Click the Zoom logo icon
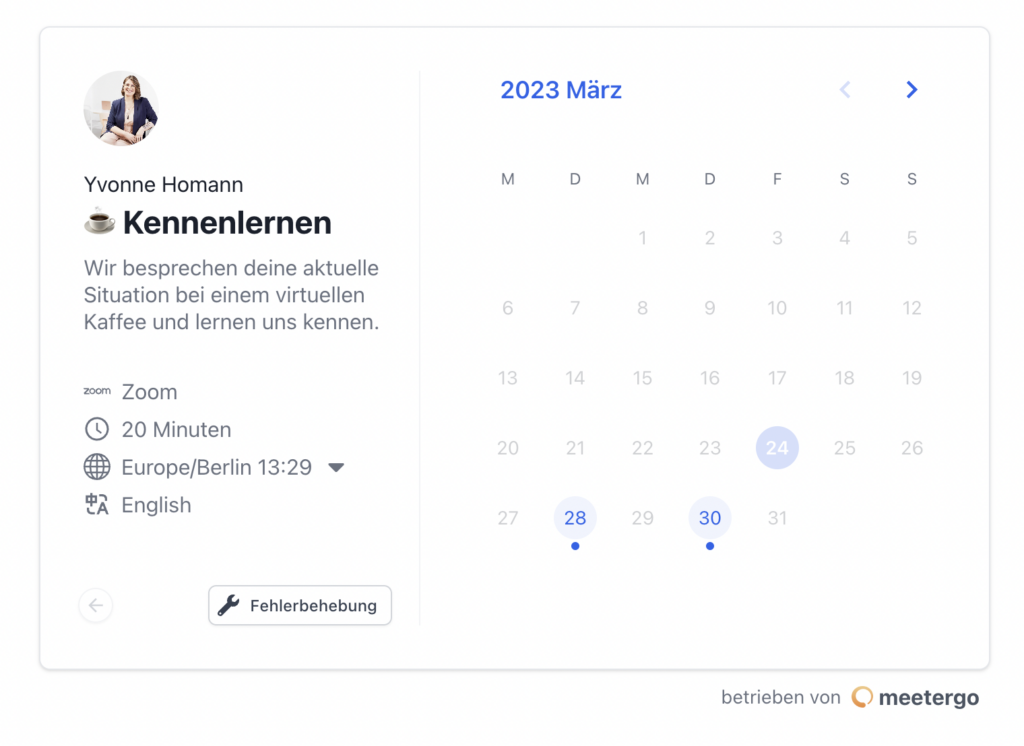Image resolution: width=1024 pixels, height=746 pixels. tap(97, 392)
